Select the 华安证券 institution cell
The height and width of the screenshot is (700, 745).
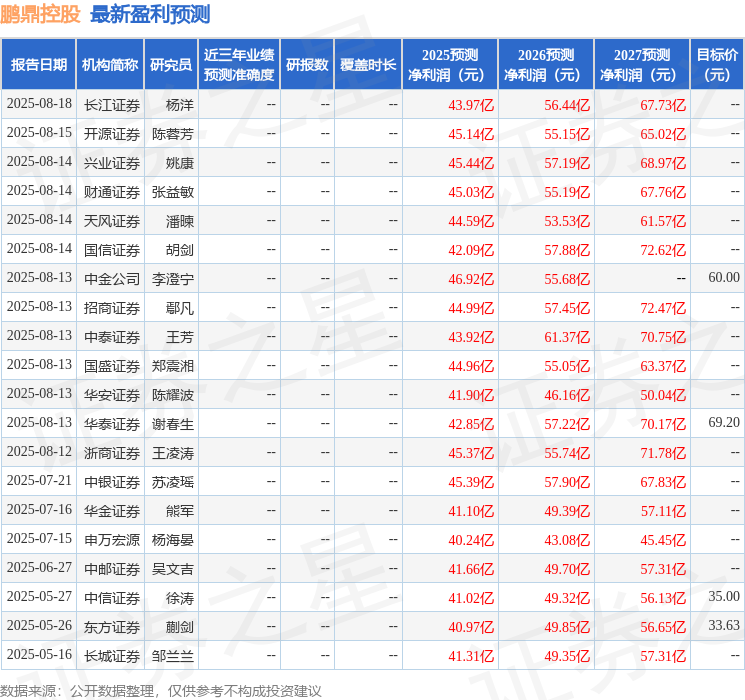coord(112,395)
